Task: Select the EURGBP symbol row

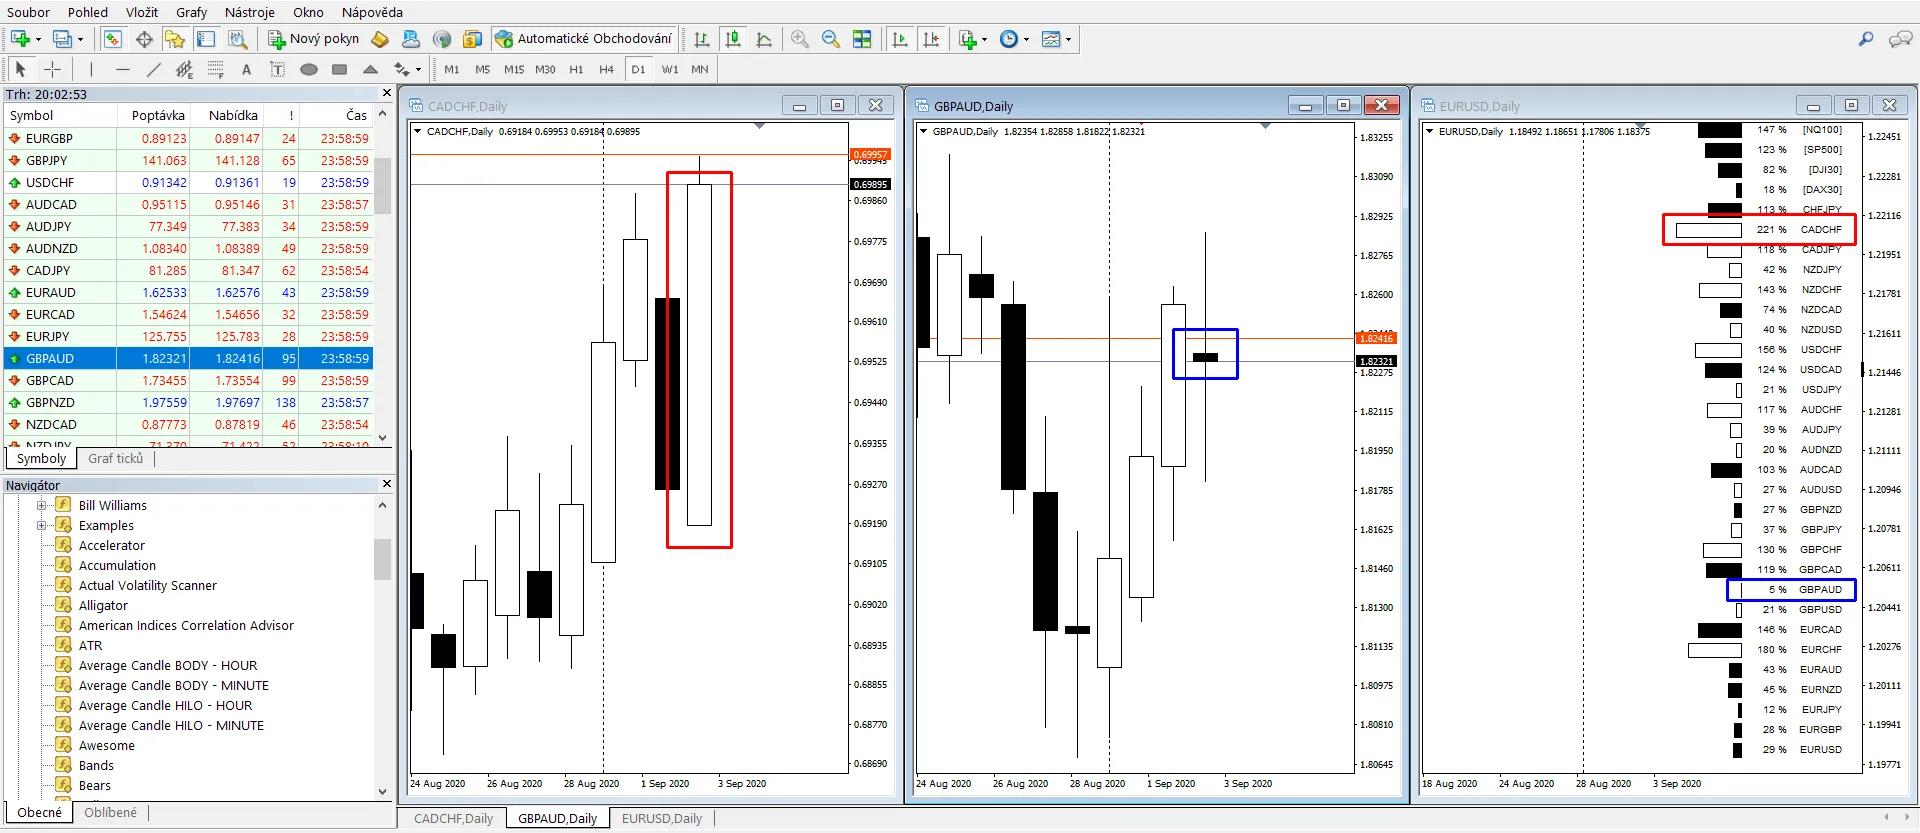Action: point(188,138)
